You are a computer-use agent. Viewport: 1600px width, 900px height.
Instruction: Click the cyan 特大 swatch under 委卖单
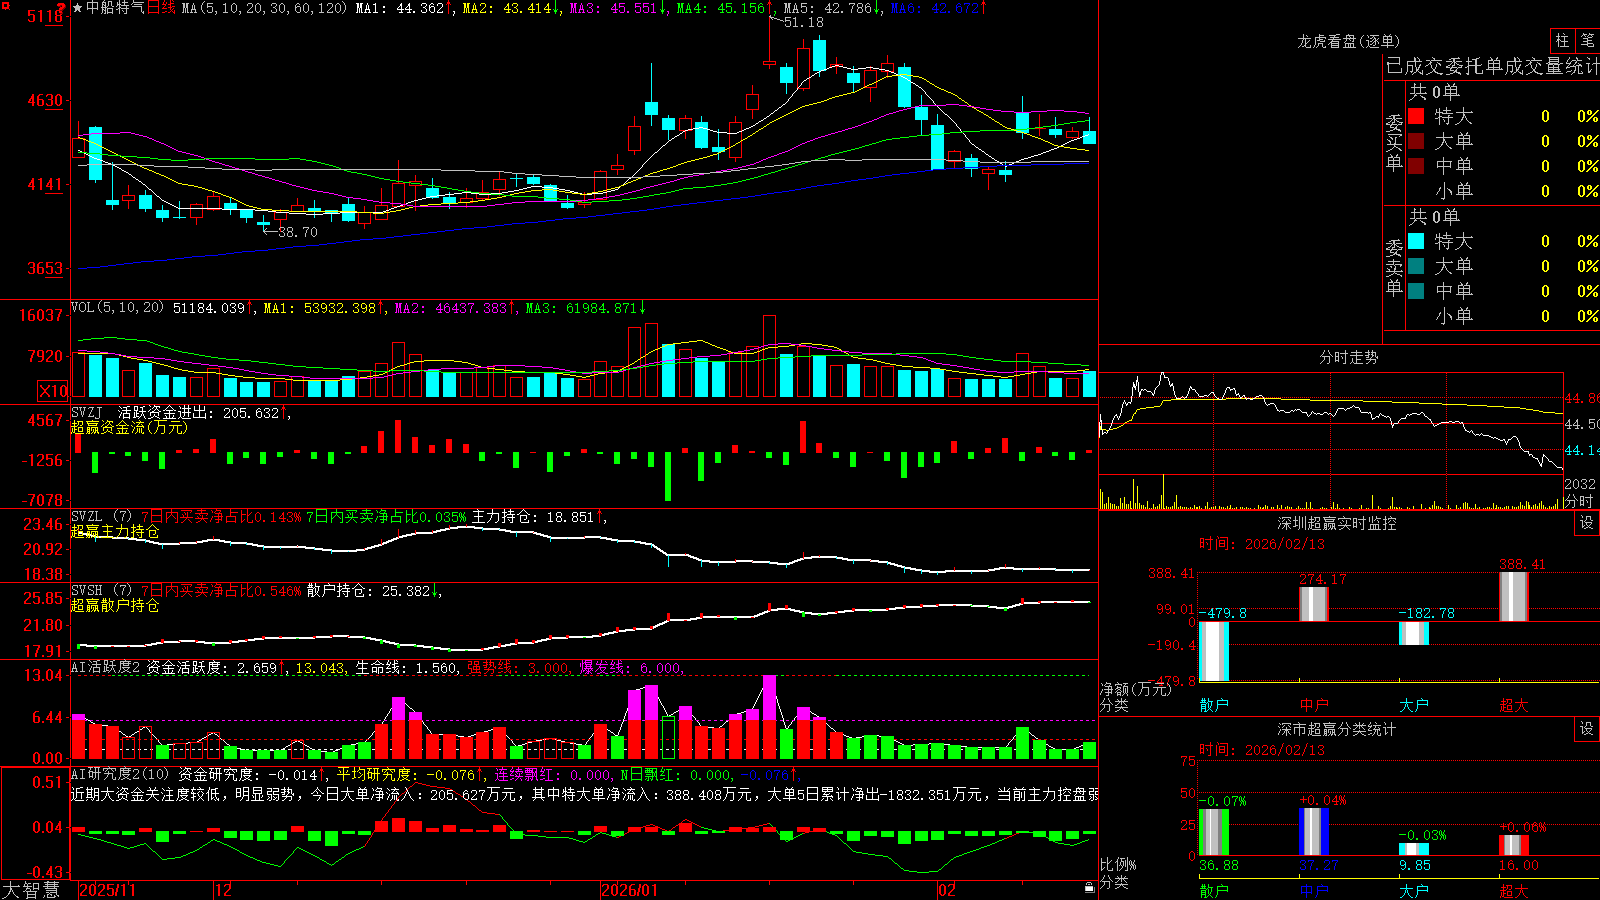1416,241
